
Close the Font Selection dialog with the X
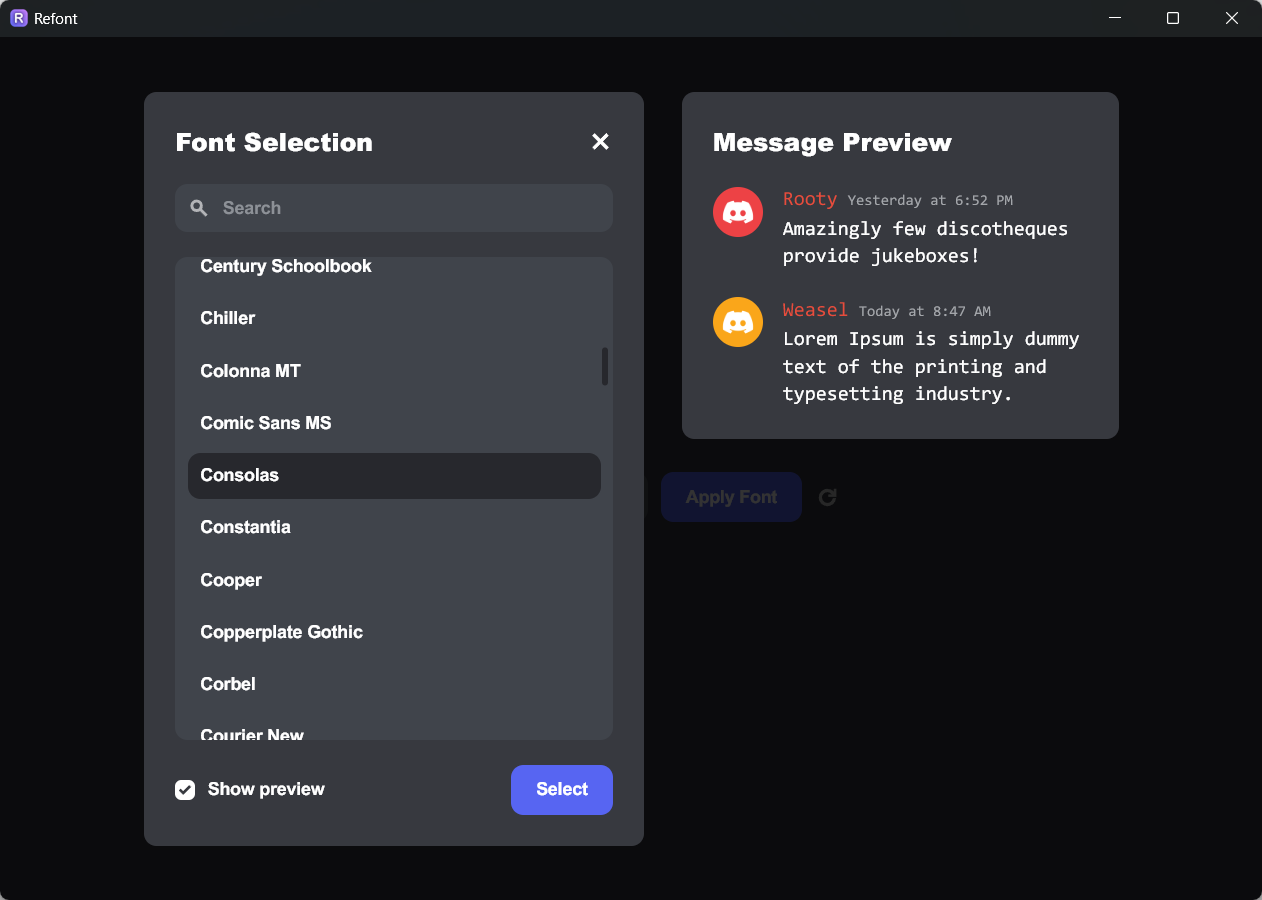600,142
